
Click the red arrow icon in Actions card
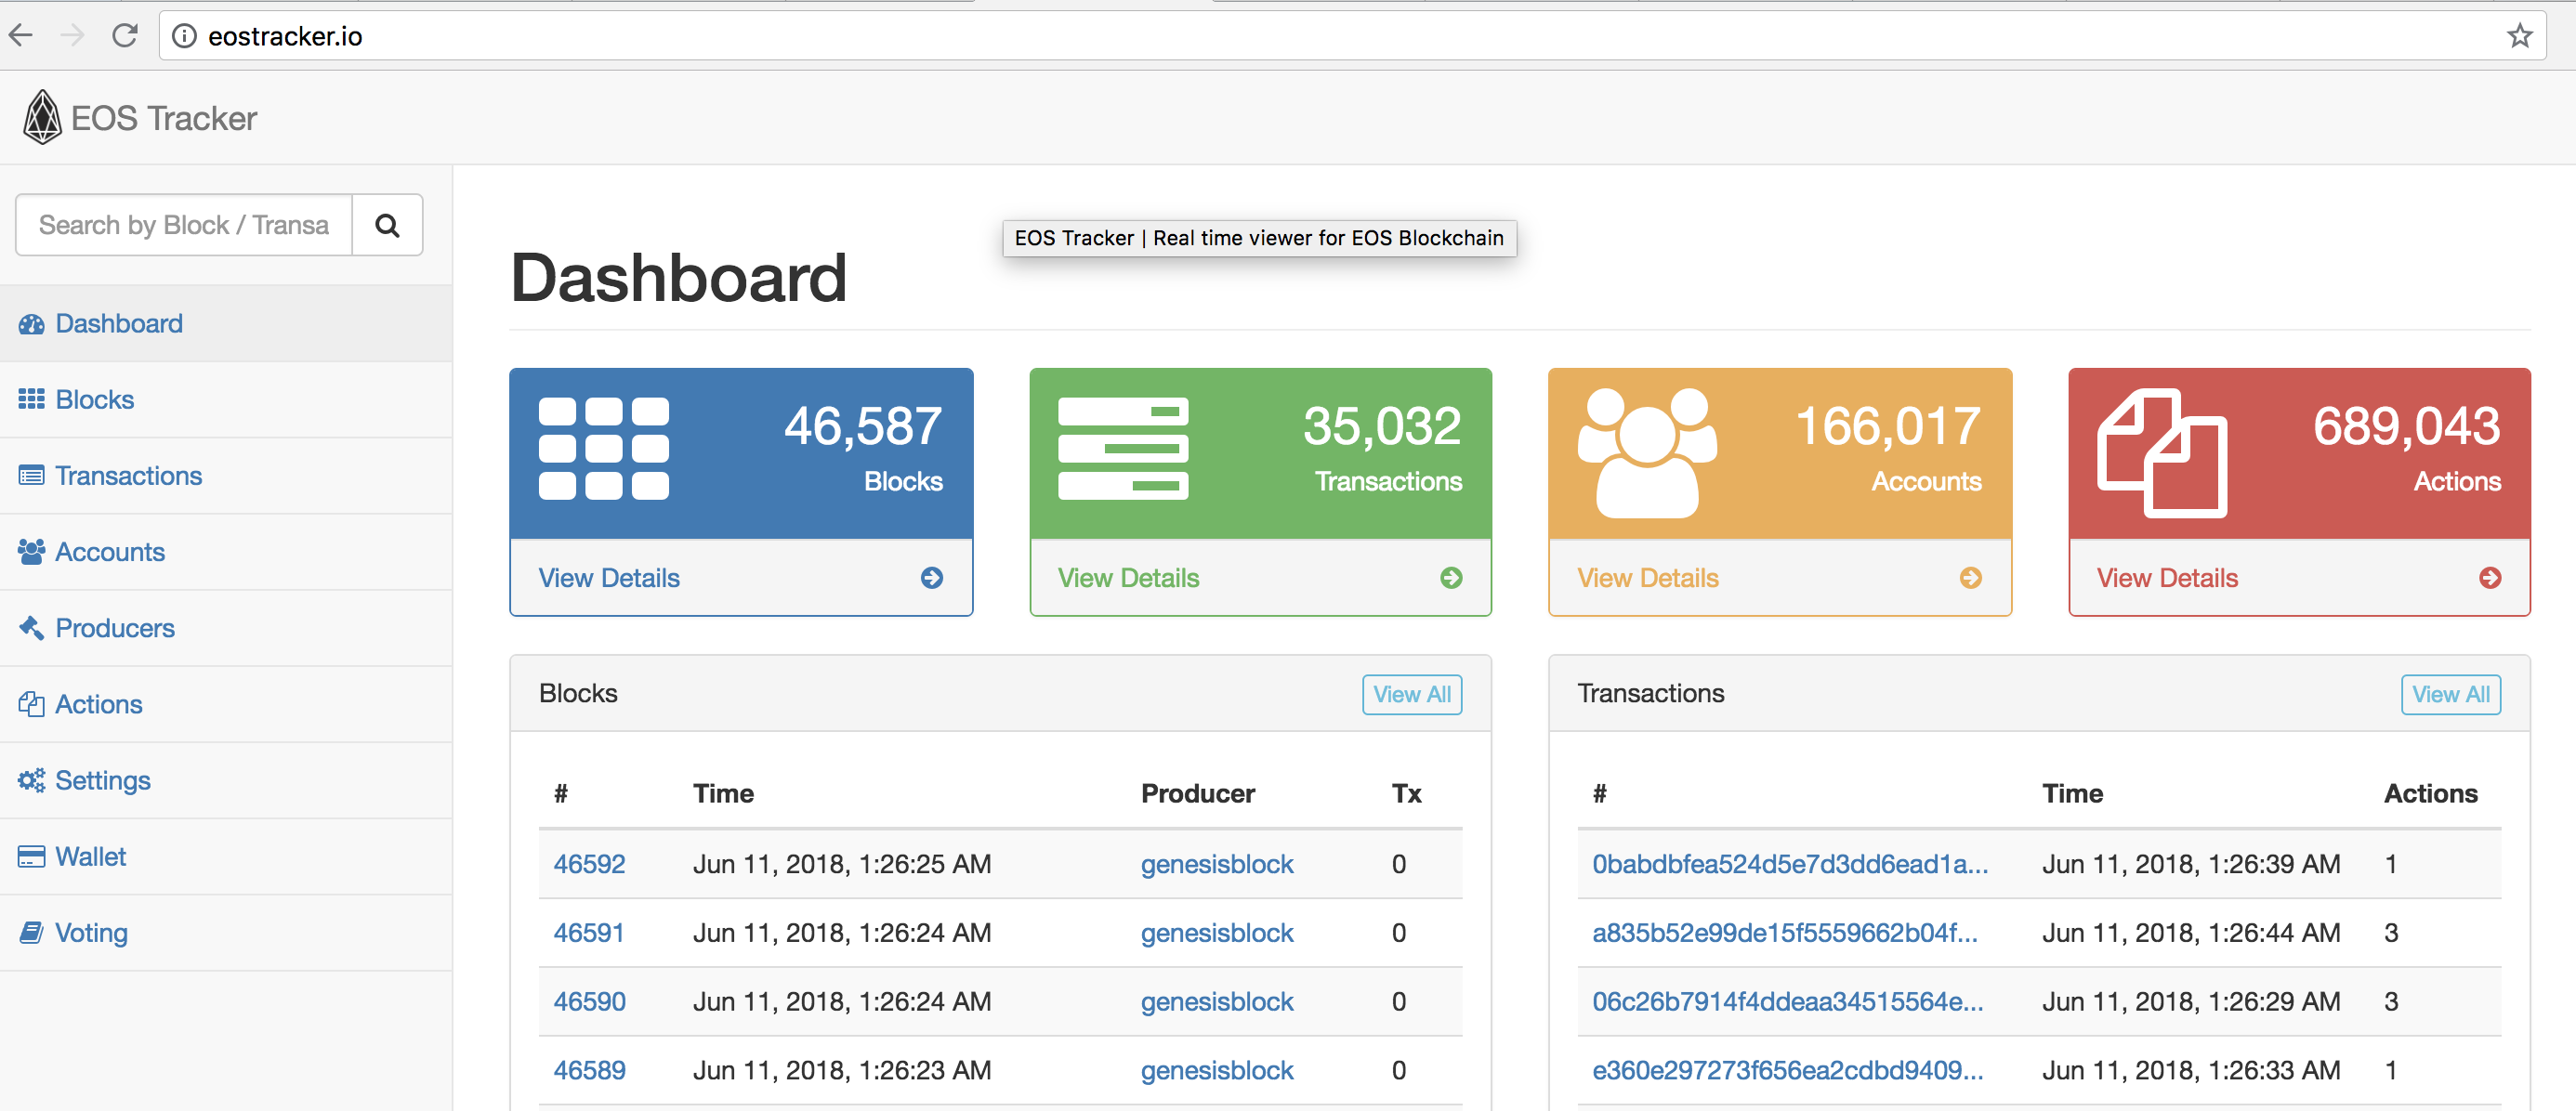pyautogui.click(x=2489, y=578)
